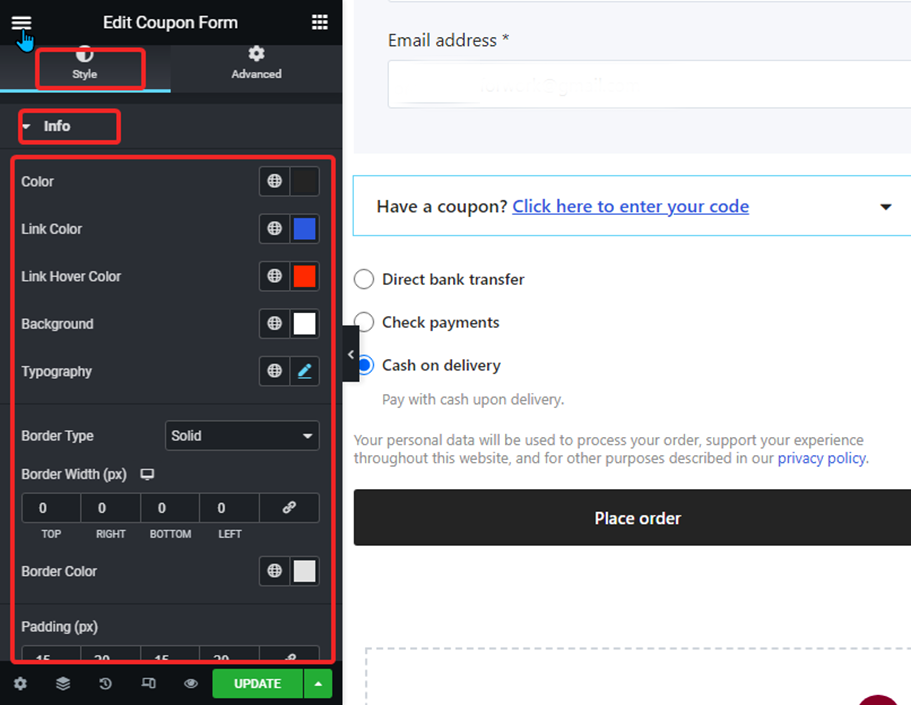The width and height of the screenshot is (911, 705).
Task: Edit Typography using the pencil icon
Action: [x=304, y=371]
